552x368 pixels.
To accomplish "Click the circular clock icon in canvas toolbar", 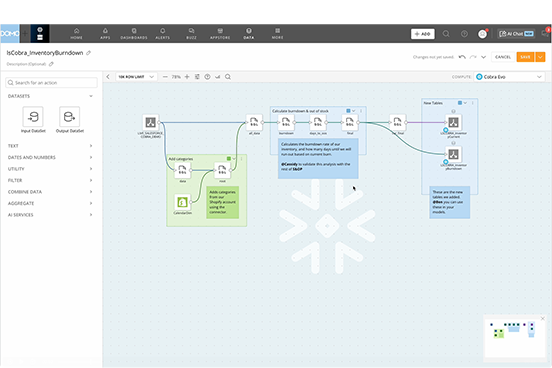I will 207,77.
